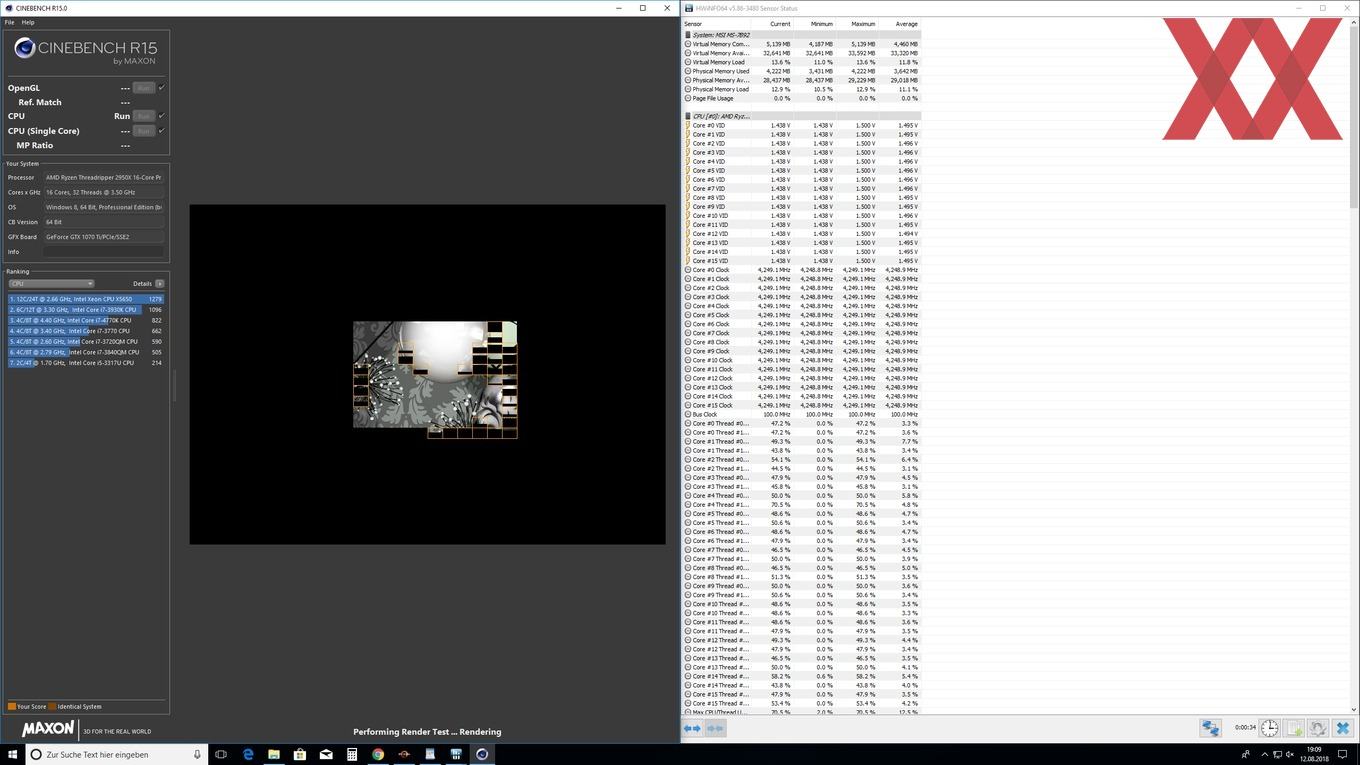This screenshot has width=1360, height=765.
Task: Open Cinebench File menu
Action: point(9,22)
